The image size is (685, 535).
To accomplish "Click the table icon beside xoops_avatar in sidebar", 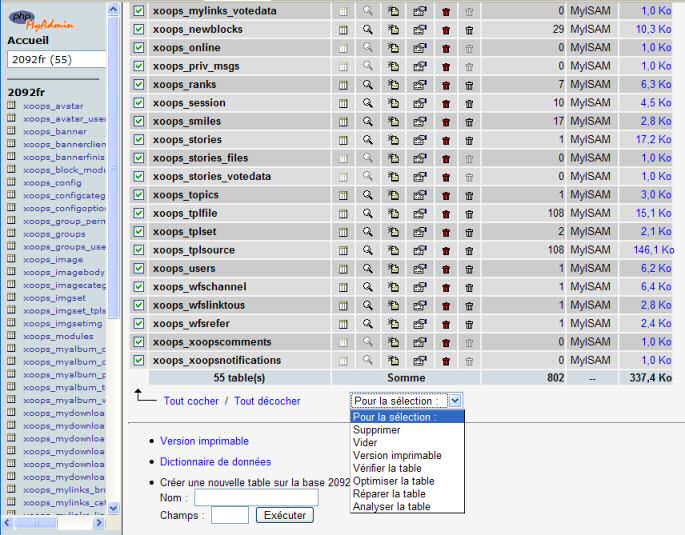I will [11, 105].
